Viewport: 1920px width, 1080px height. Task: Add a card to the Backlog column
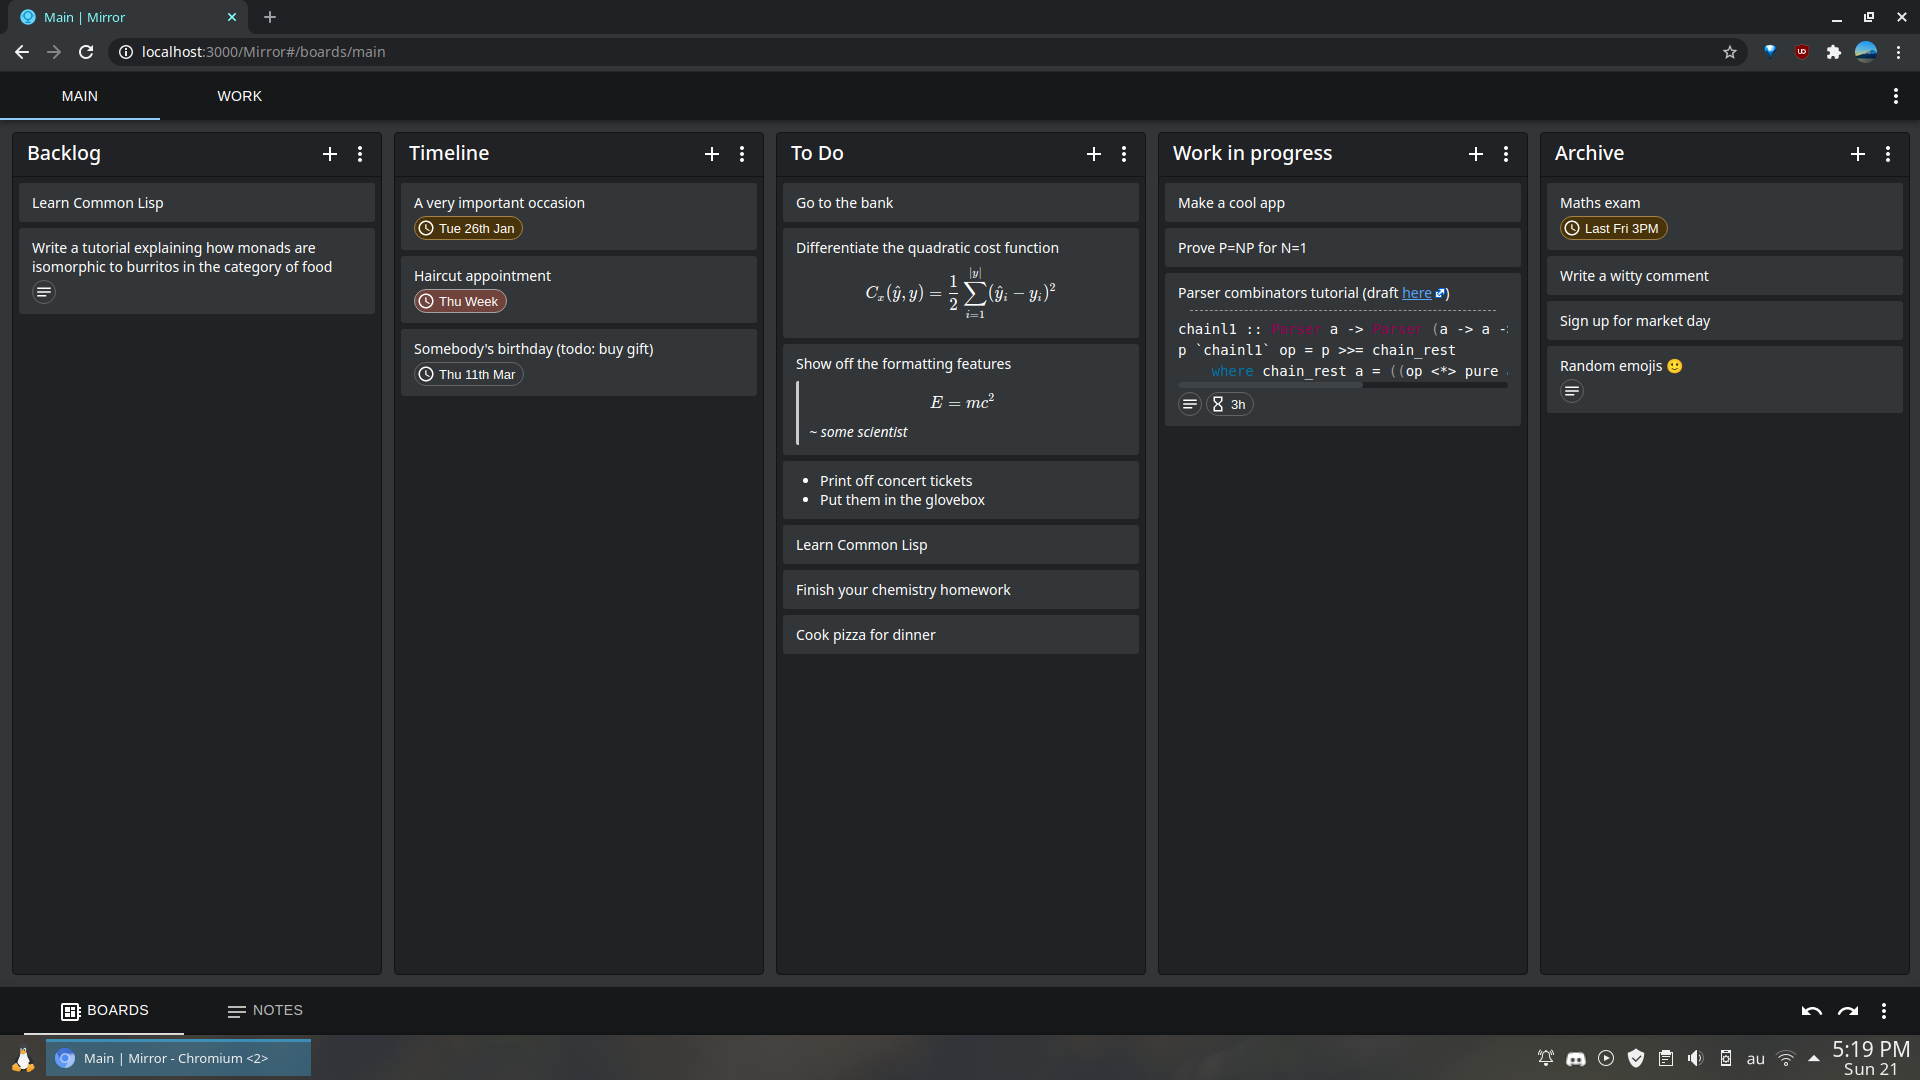(330, 154)
